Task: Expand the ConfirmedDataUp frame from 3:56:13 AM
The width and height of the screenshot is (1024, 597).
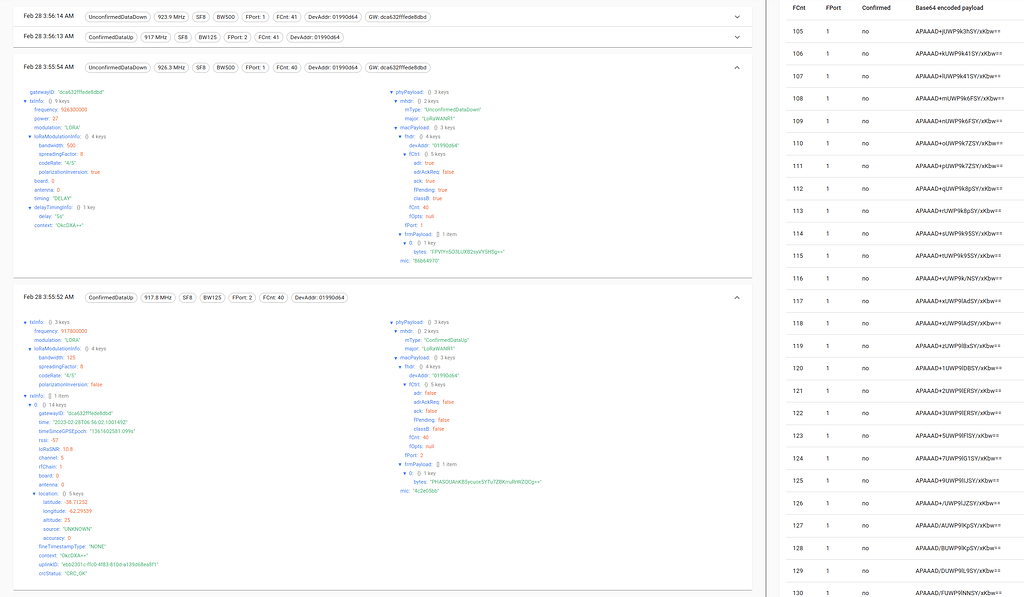Action: 737,38
